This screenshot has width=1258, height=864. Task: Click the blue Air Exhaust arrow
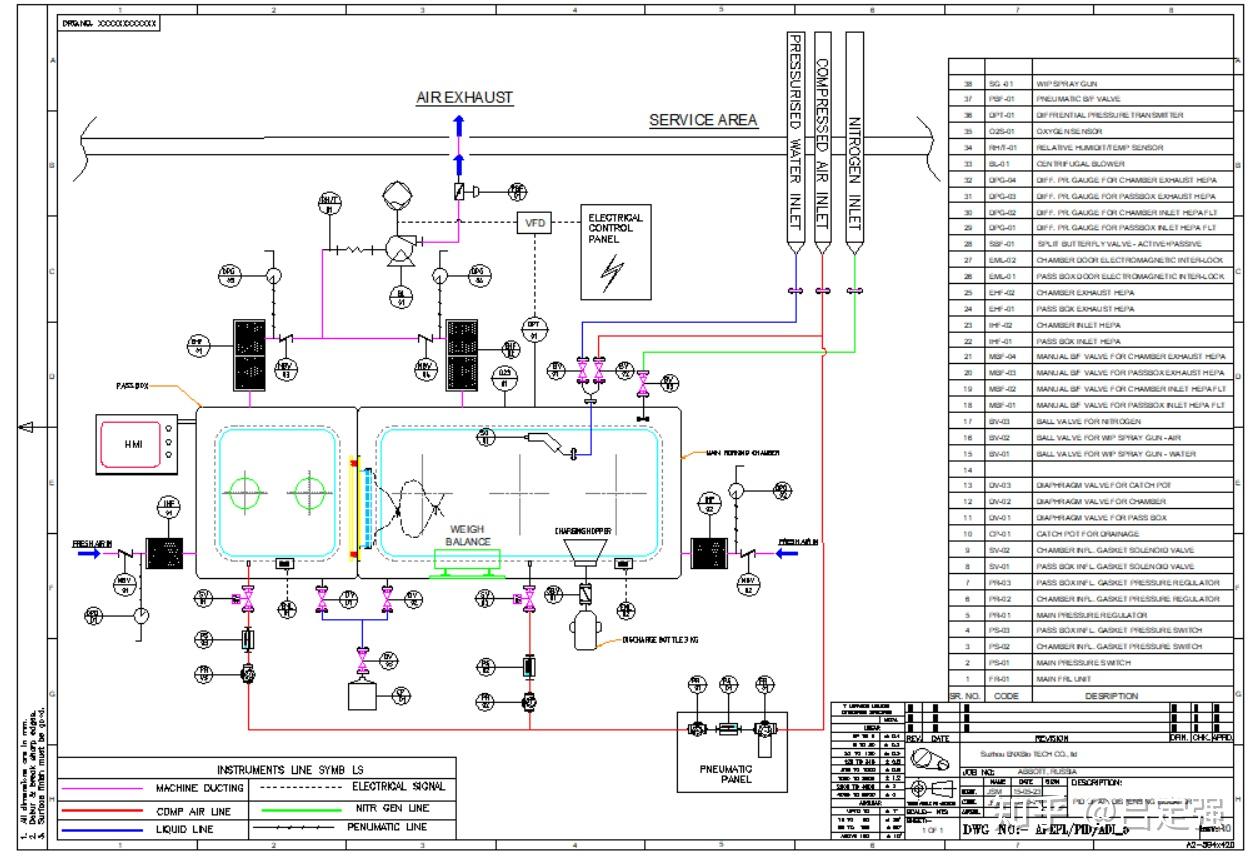click(459, 122)
